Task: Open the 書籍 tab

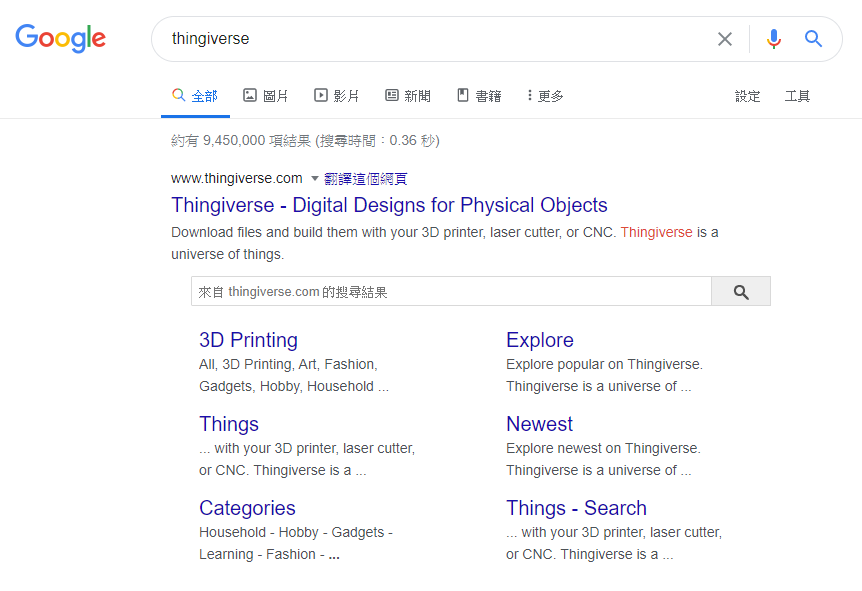Action: 479,96
